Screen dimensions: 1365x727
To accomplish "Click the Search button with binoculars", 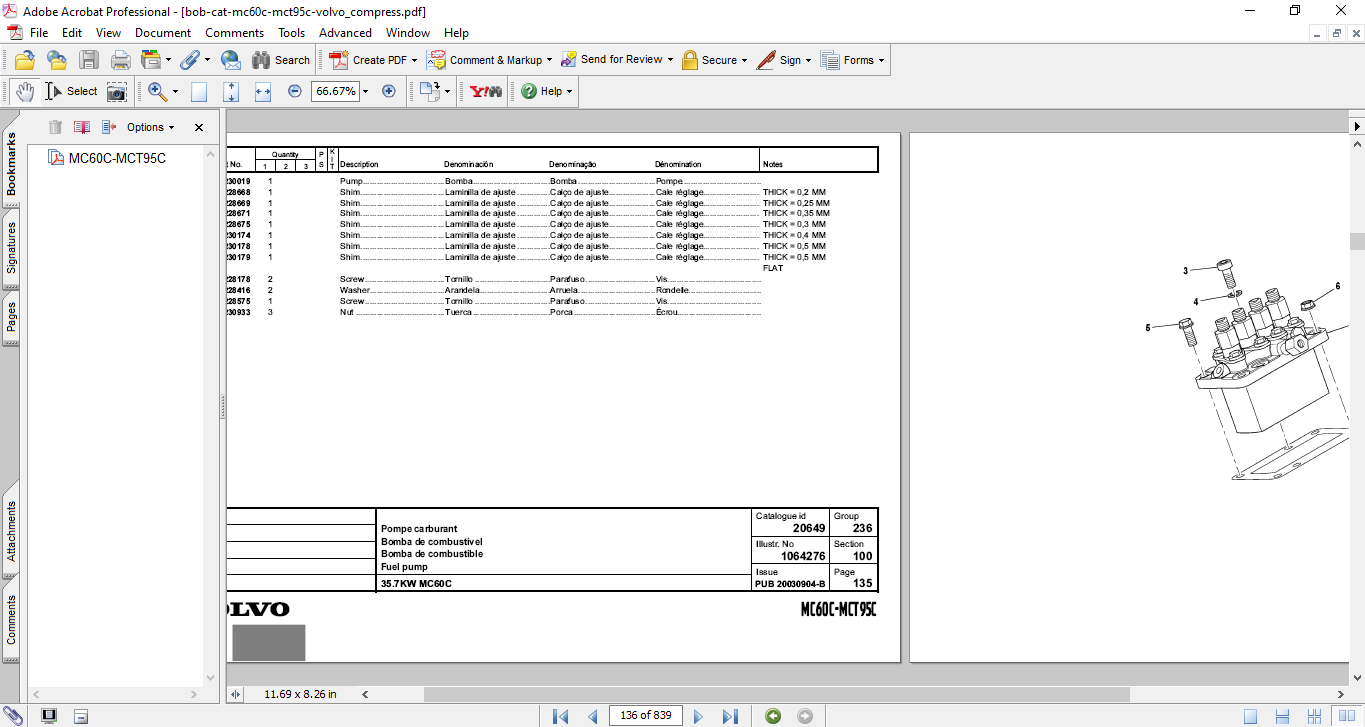I will tap(281, 60).
